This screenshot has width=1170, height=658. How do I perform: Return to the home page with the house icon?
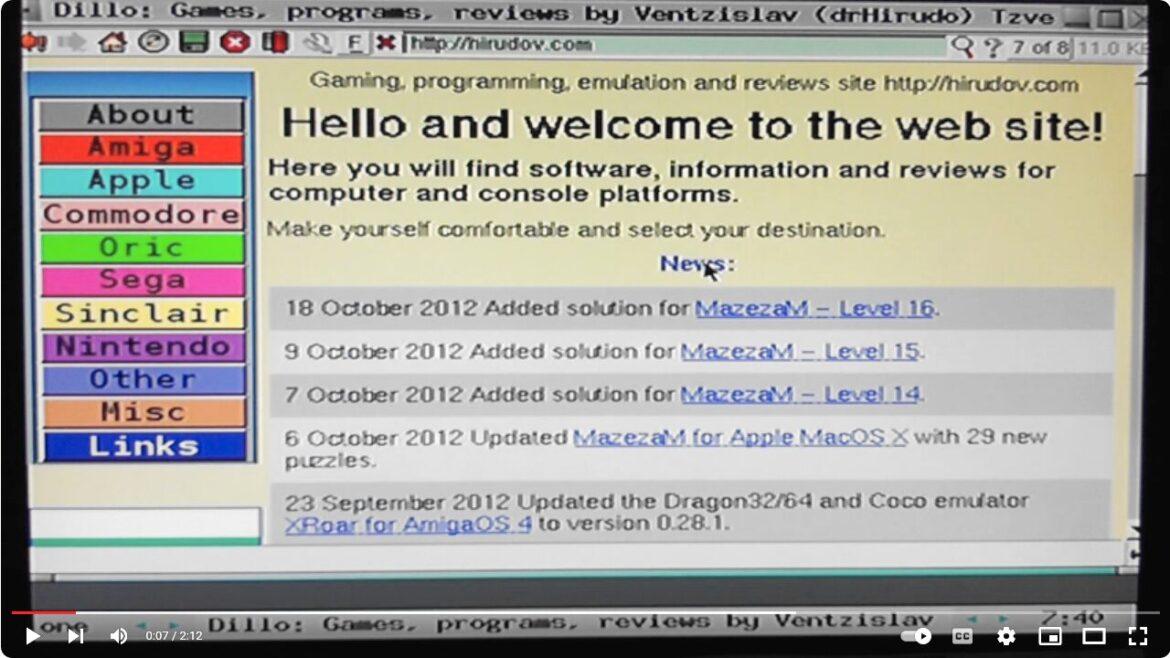(x=113, y=44)
